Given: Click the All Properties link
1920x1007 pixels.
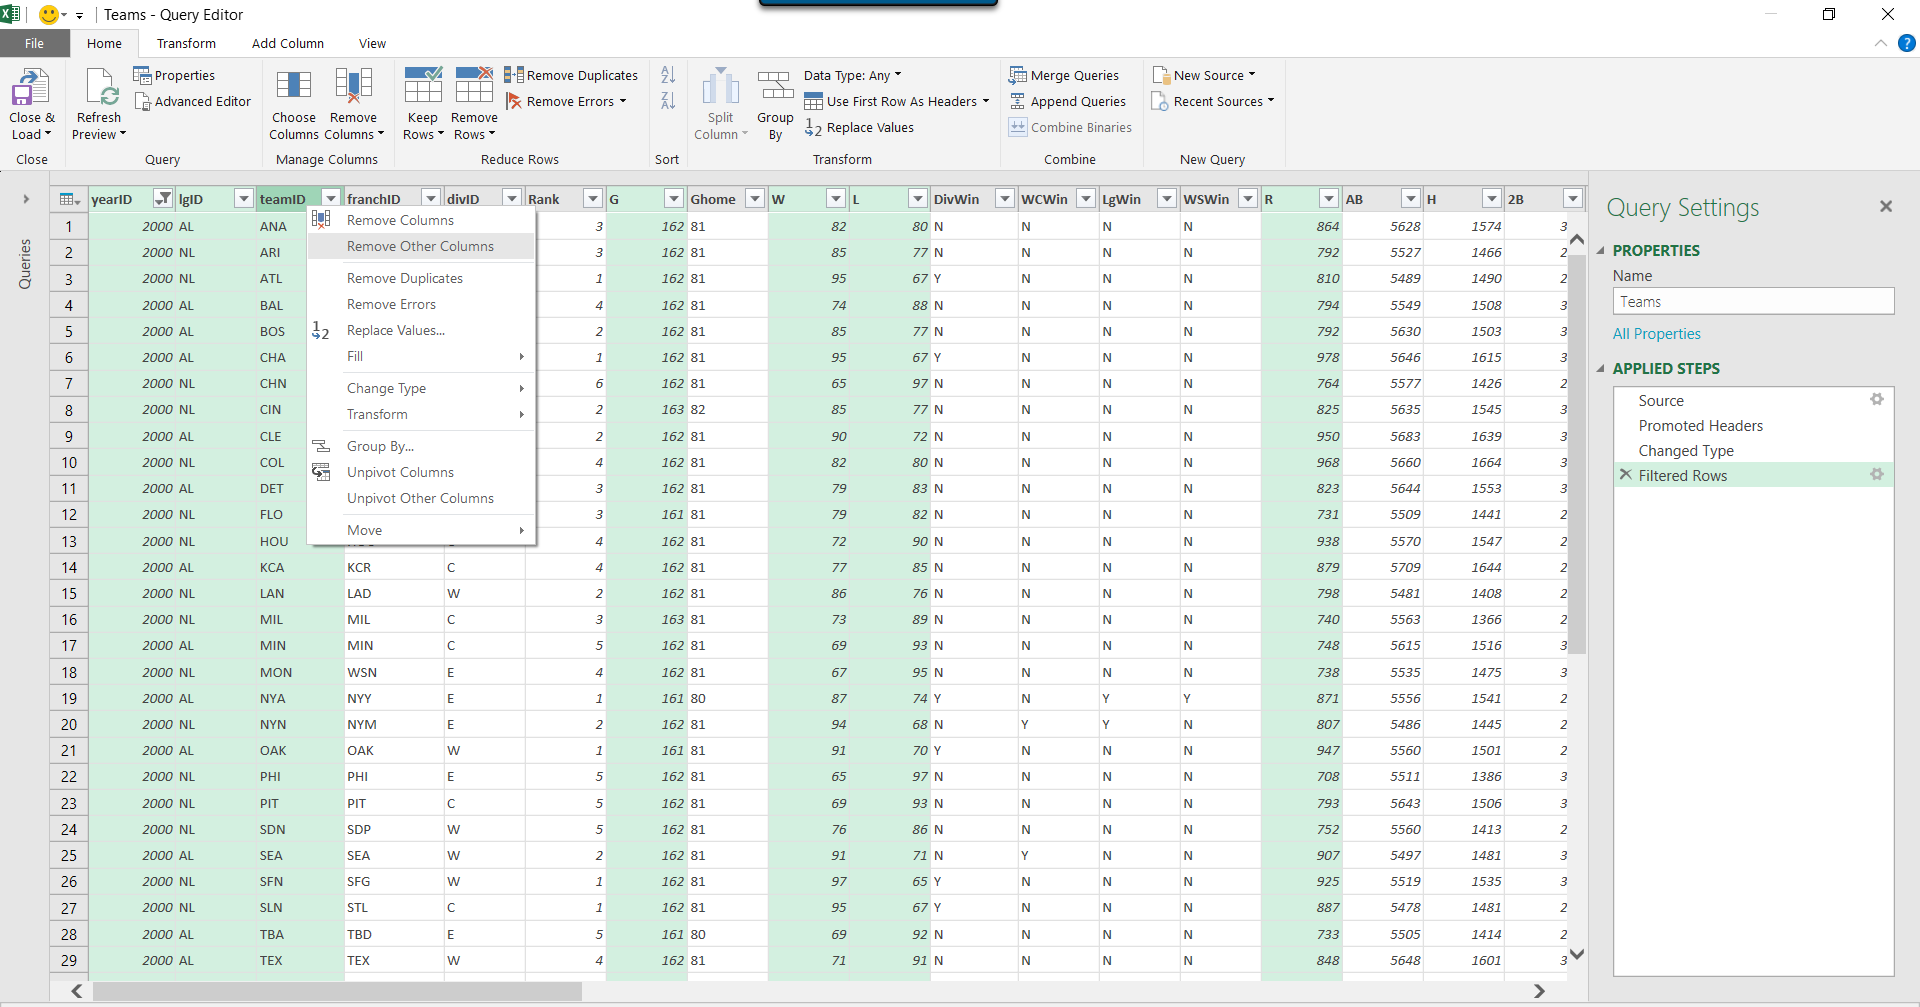Looking at the screenshot, I should click(x=1656, y=334).
